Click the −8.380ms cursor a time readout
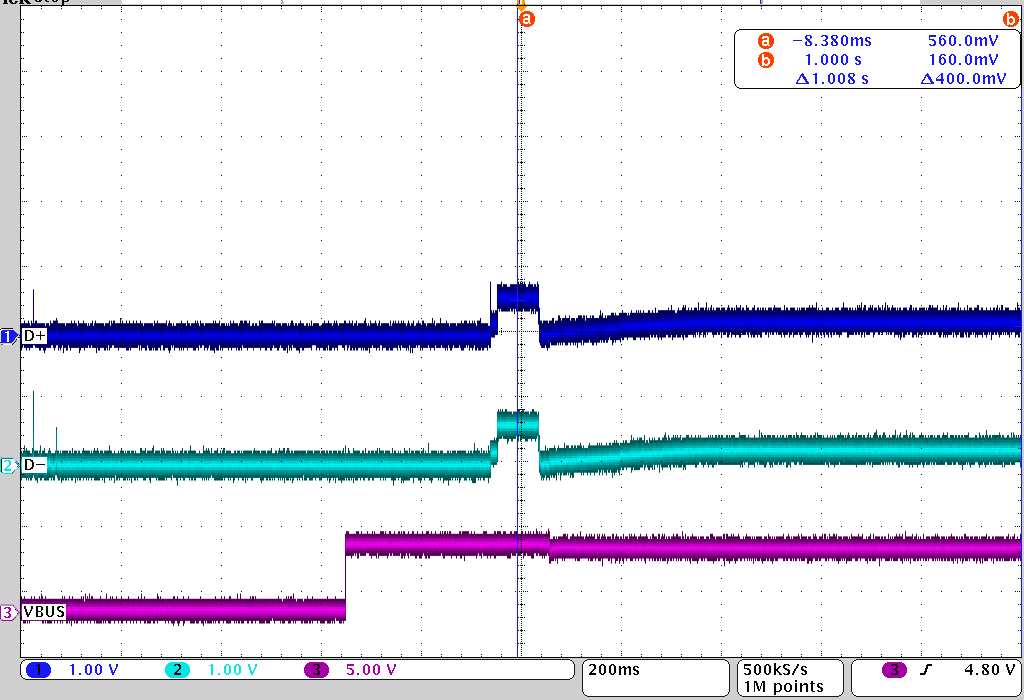1024x700 pixels. 835,41
